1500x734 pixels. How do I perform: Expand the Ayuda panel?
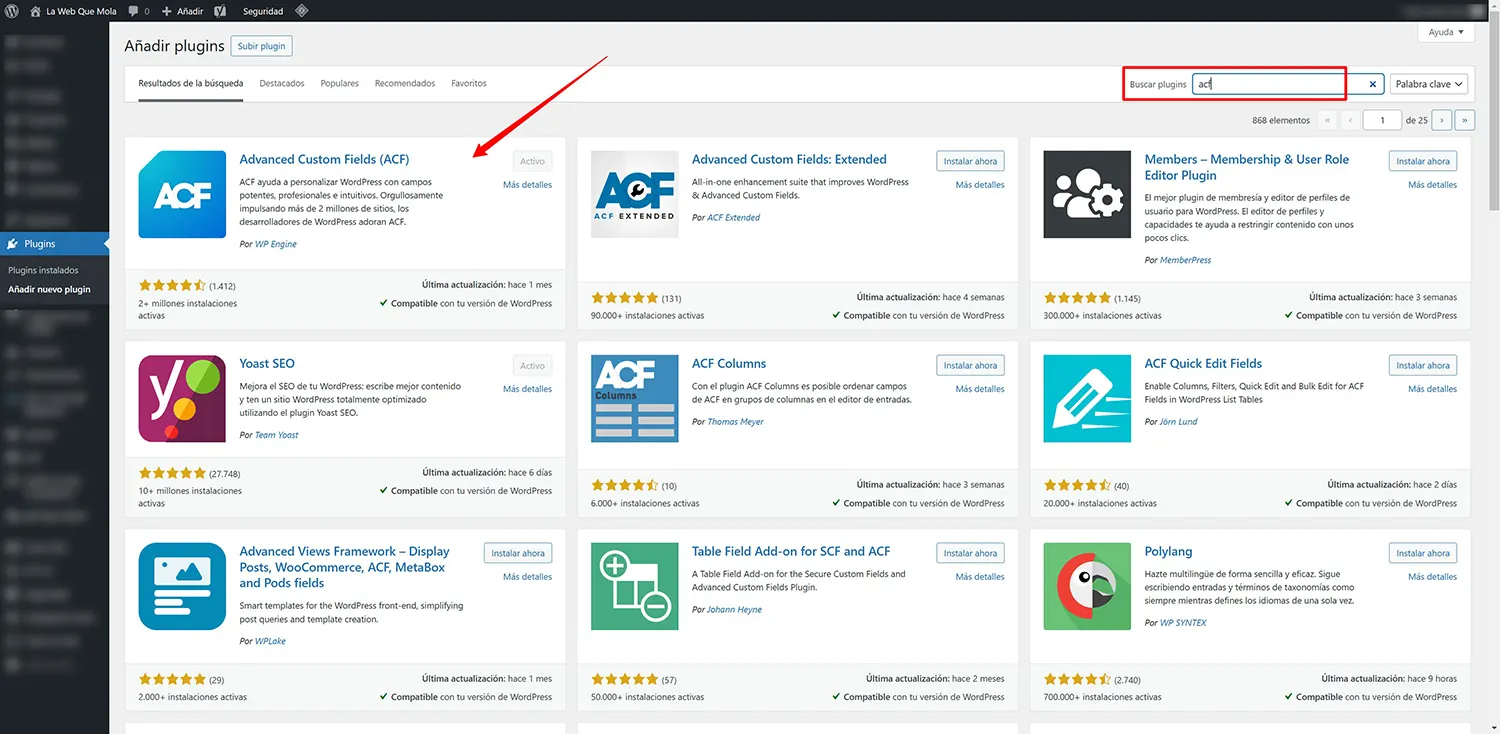(1445, 31)
